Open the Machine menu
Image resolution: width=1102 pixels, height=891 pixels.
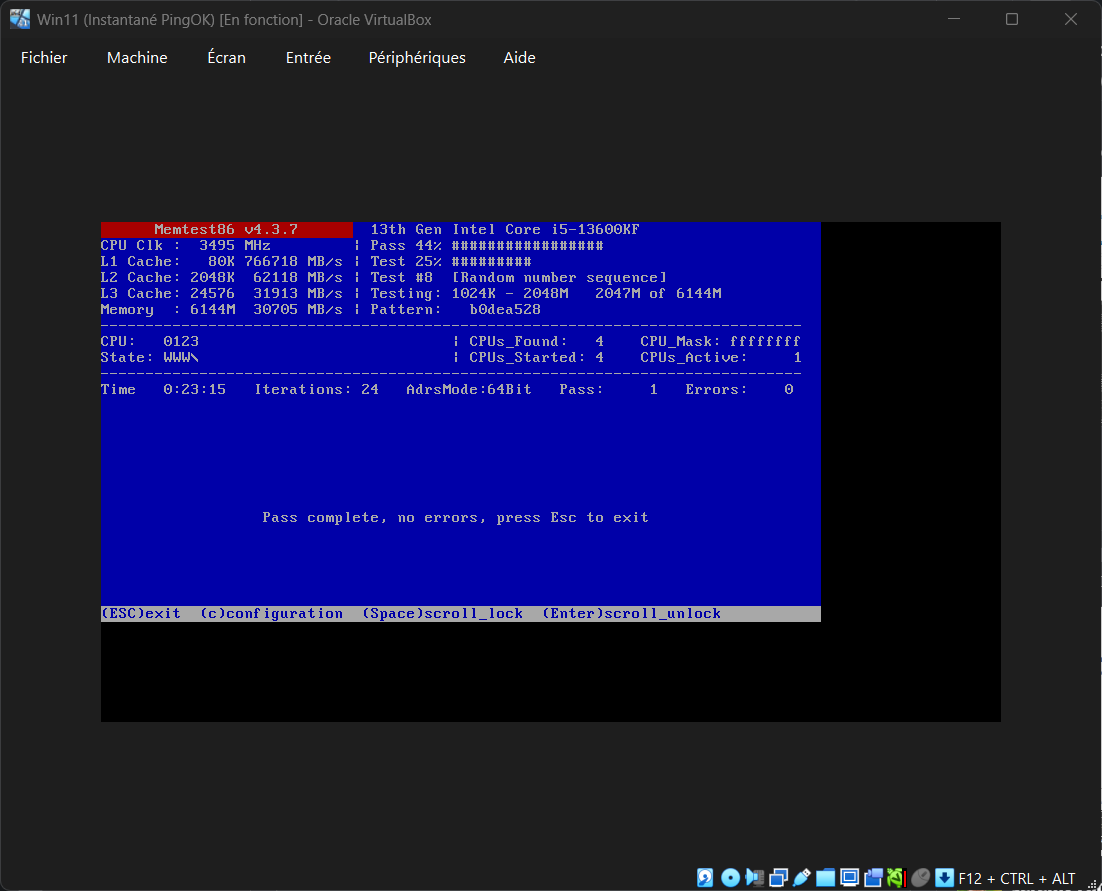137,58
